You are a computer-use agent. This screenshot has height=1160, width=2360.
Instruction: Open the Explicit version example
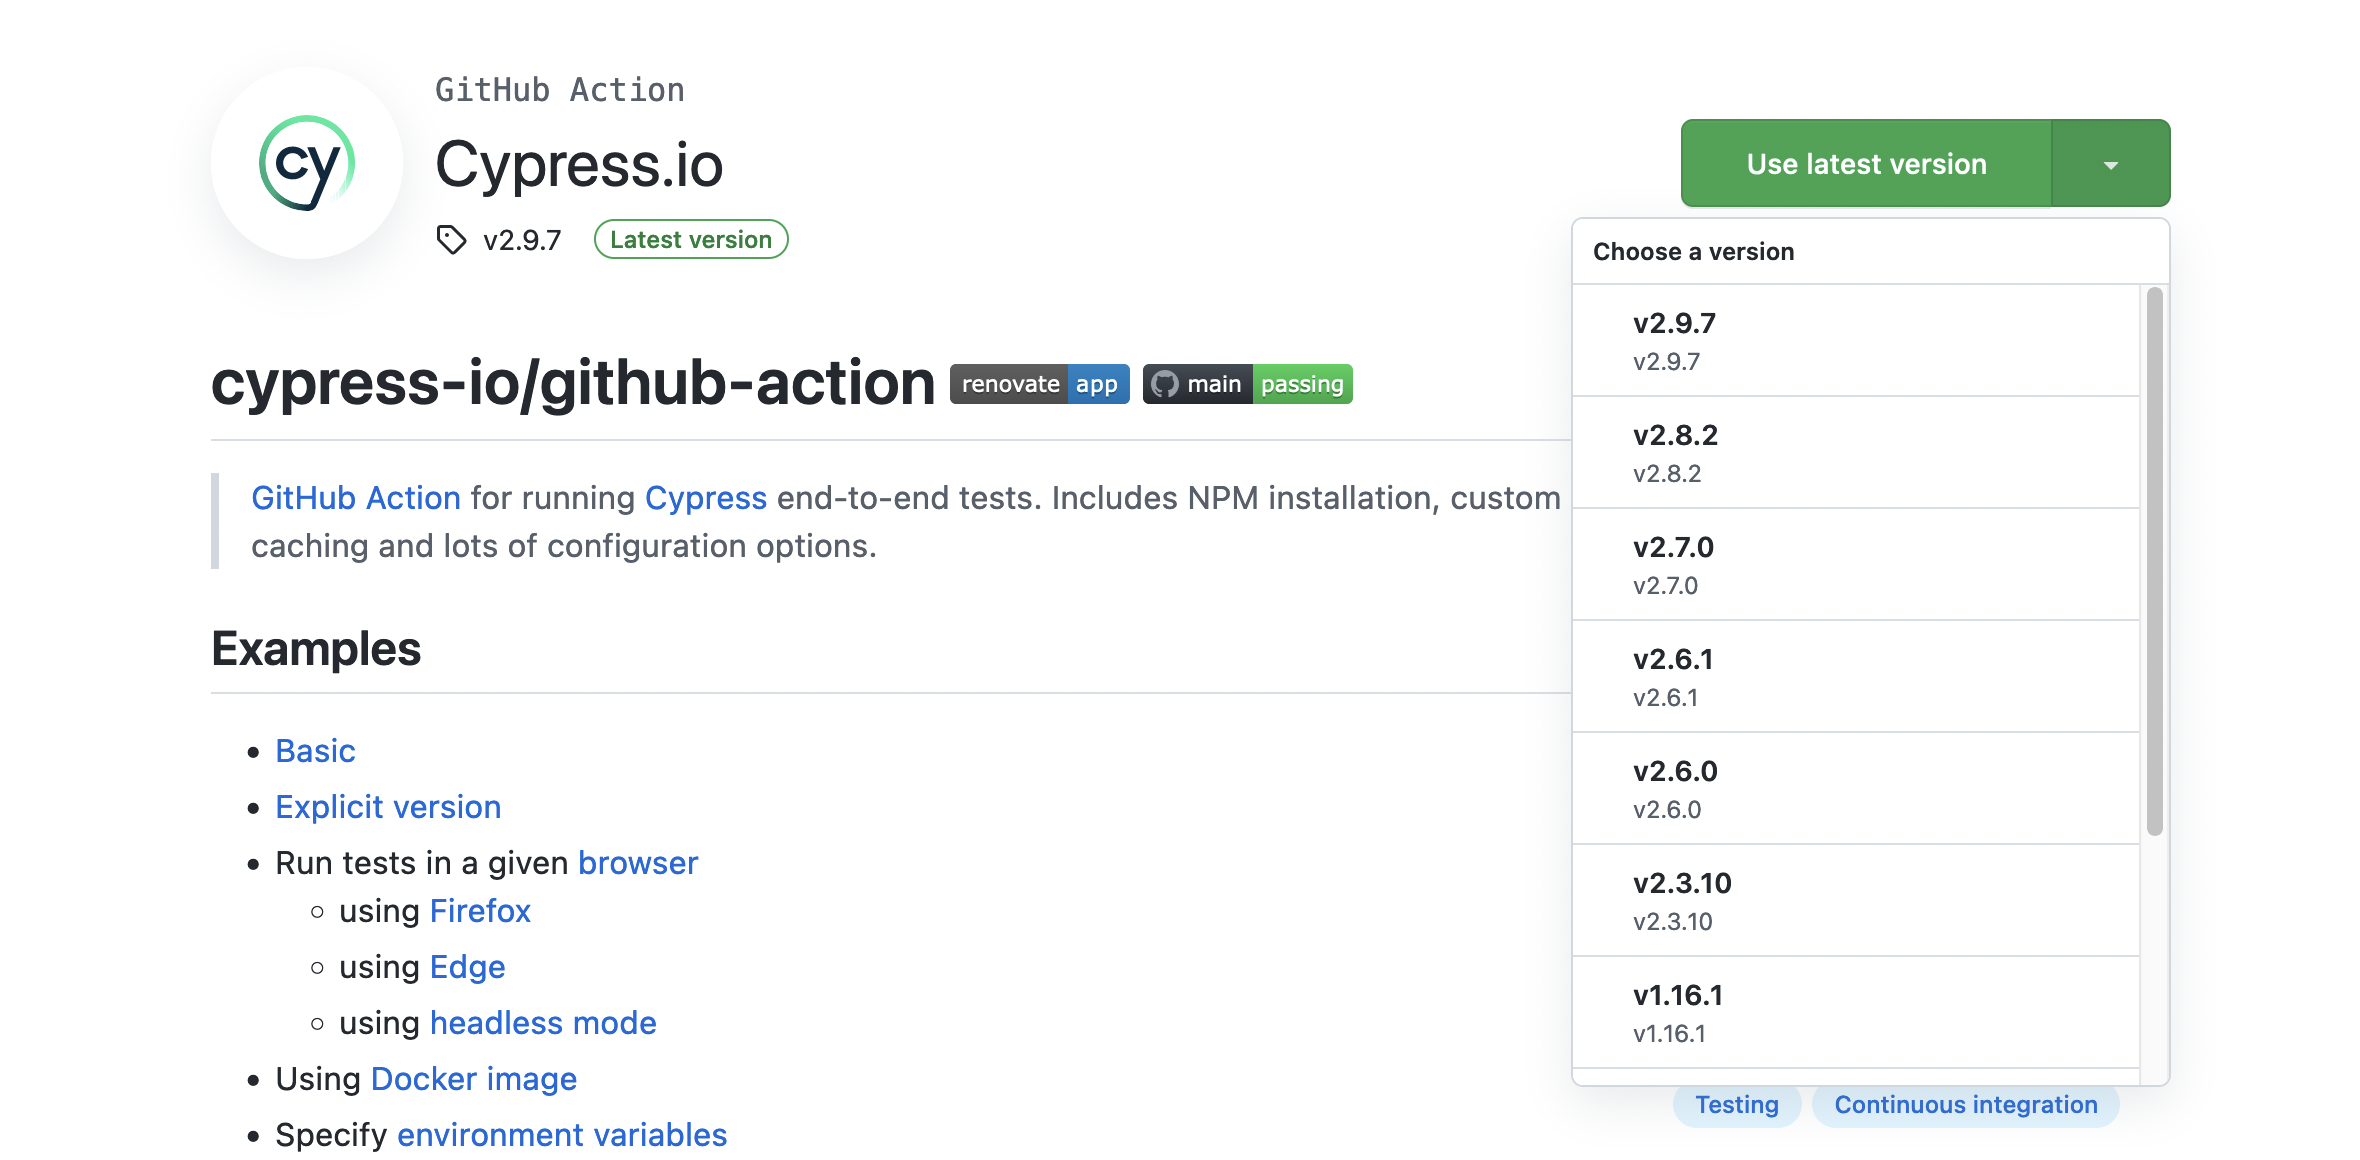[388, 806]
